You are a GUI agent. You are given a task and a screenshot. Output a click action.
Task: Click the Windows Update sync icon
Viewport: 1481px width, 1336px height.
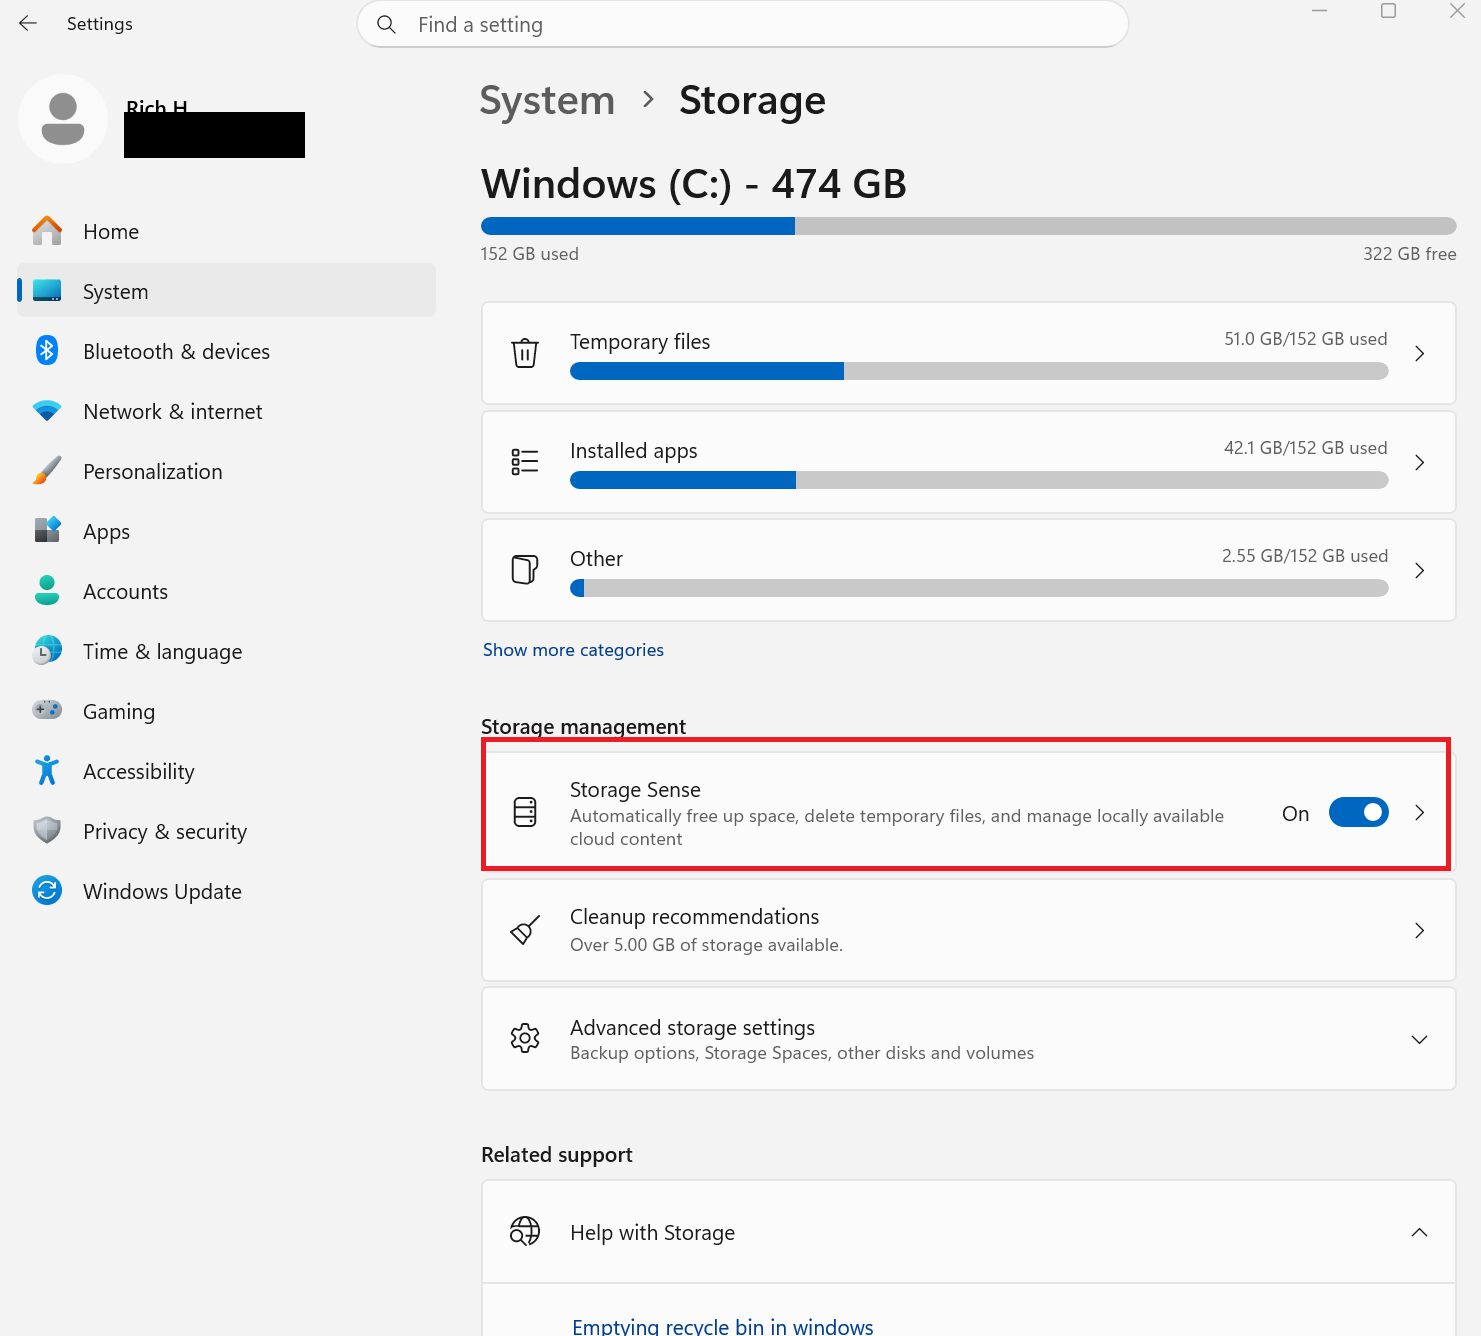click(47, 890)
